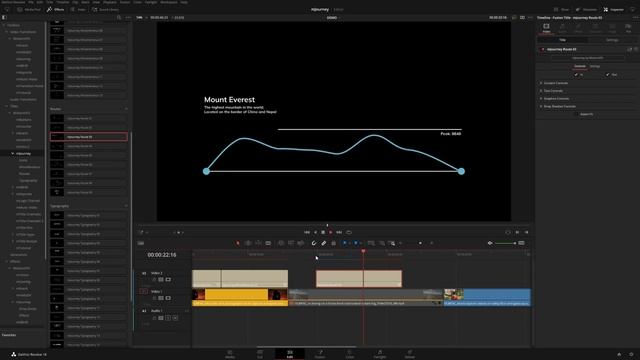Switch to Inspector Settings tab beside Title

[x=612, y=40]
